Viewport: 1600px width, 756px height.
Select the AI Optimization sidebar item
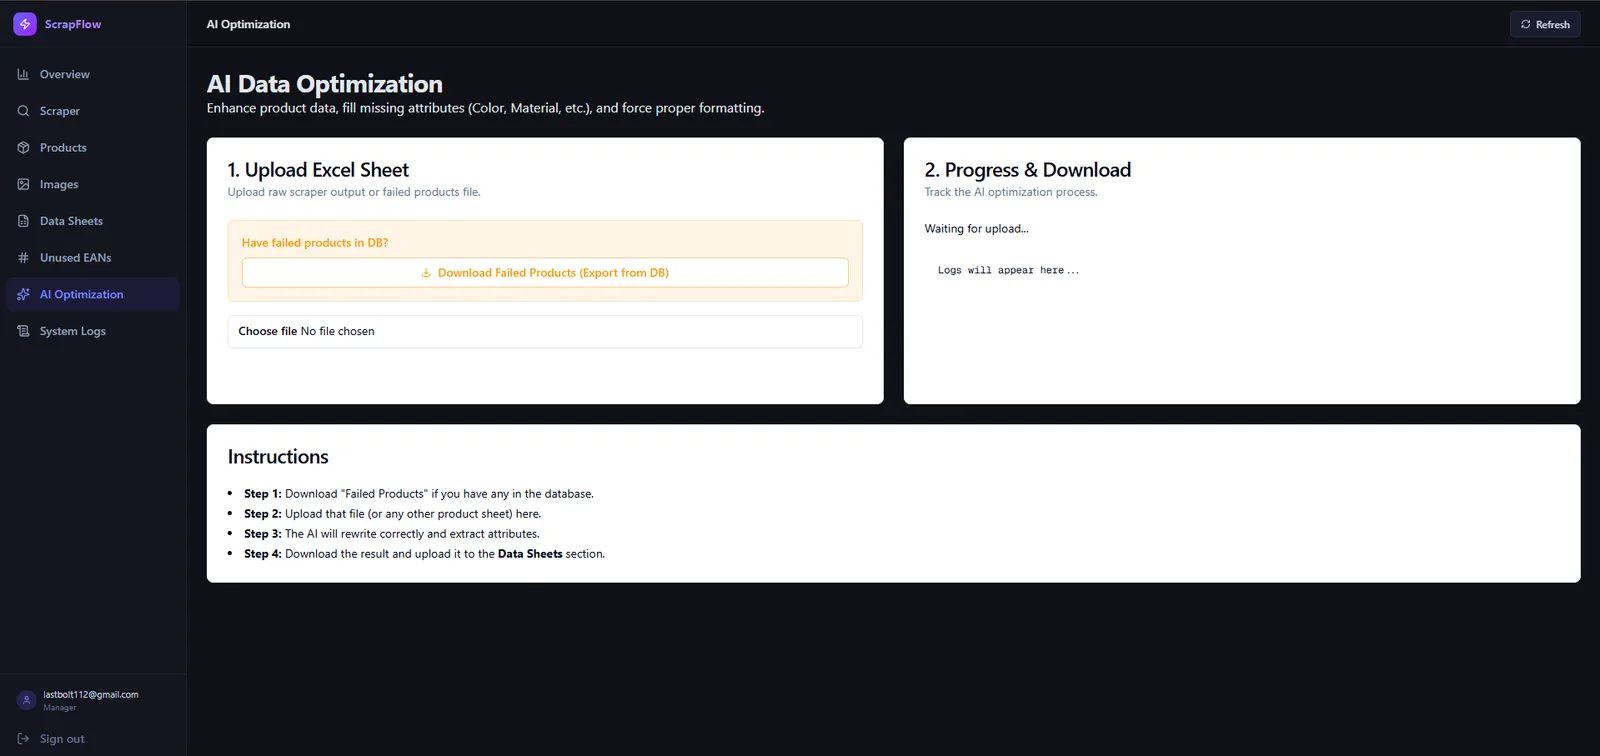click(93, 294)
